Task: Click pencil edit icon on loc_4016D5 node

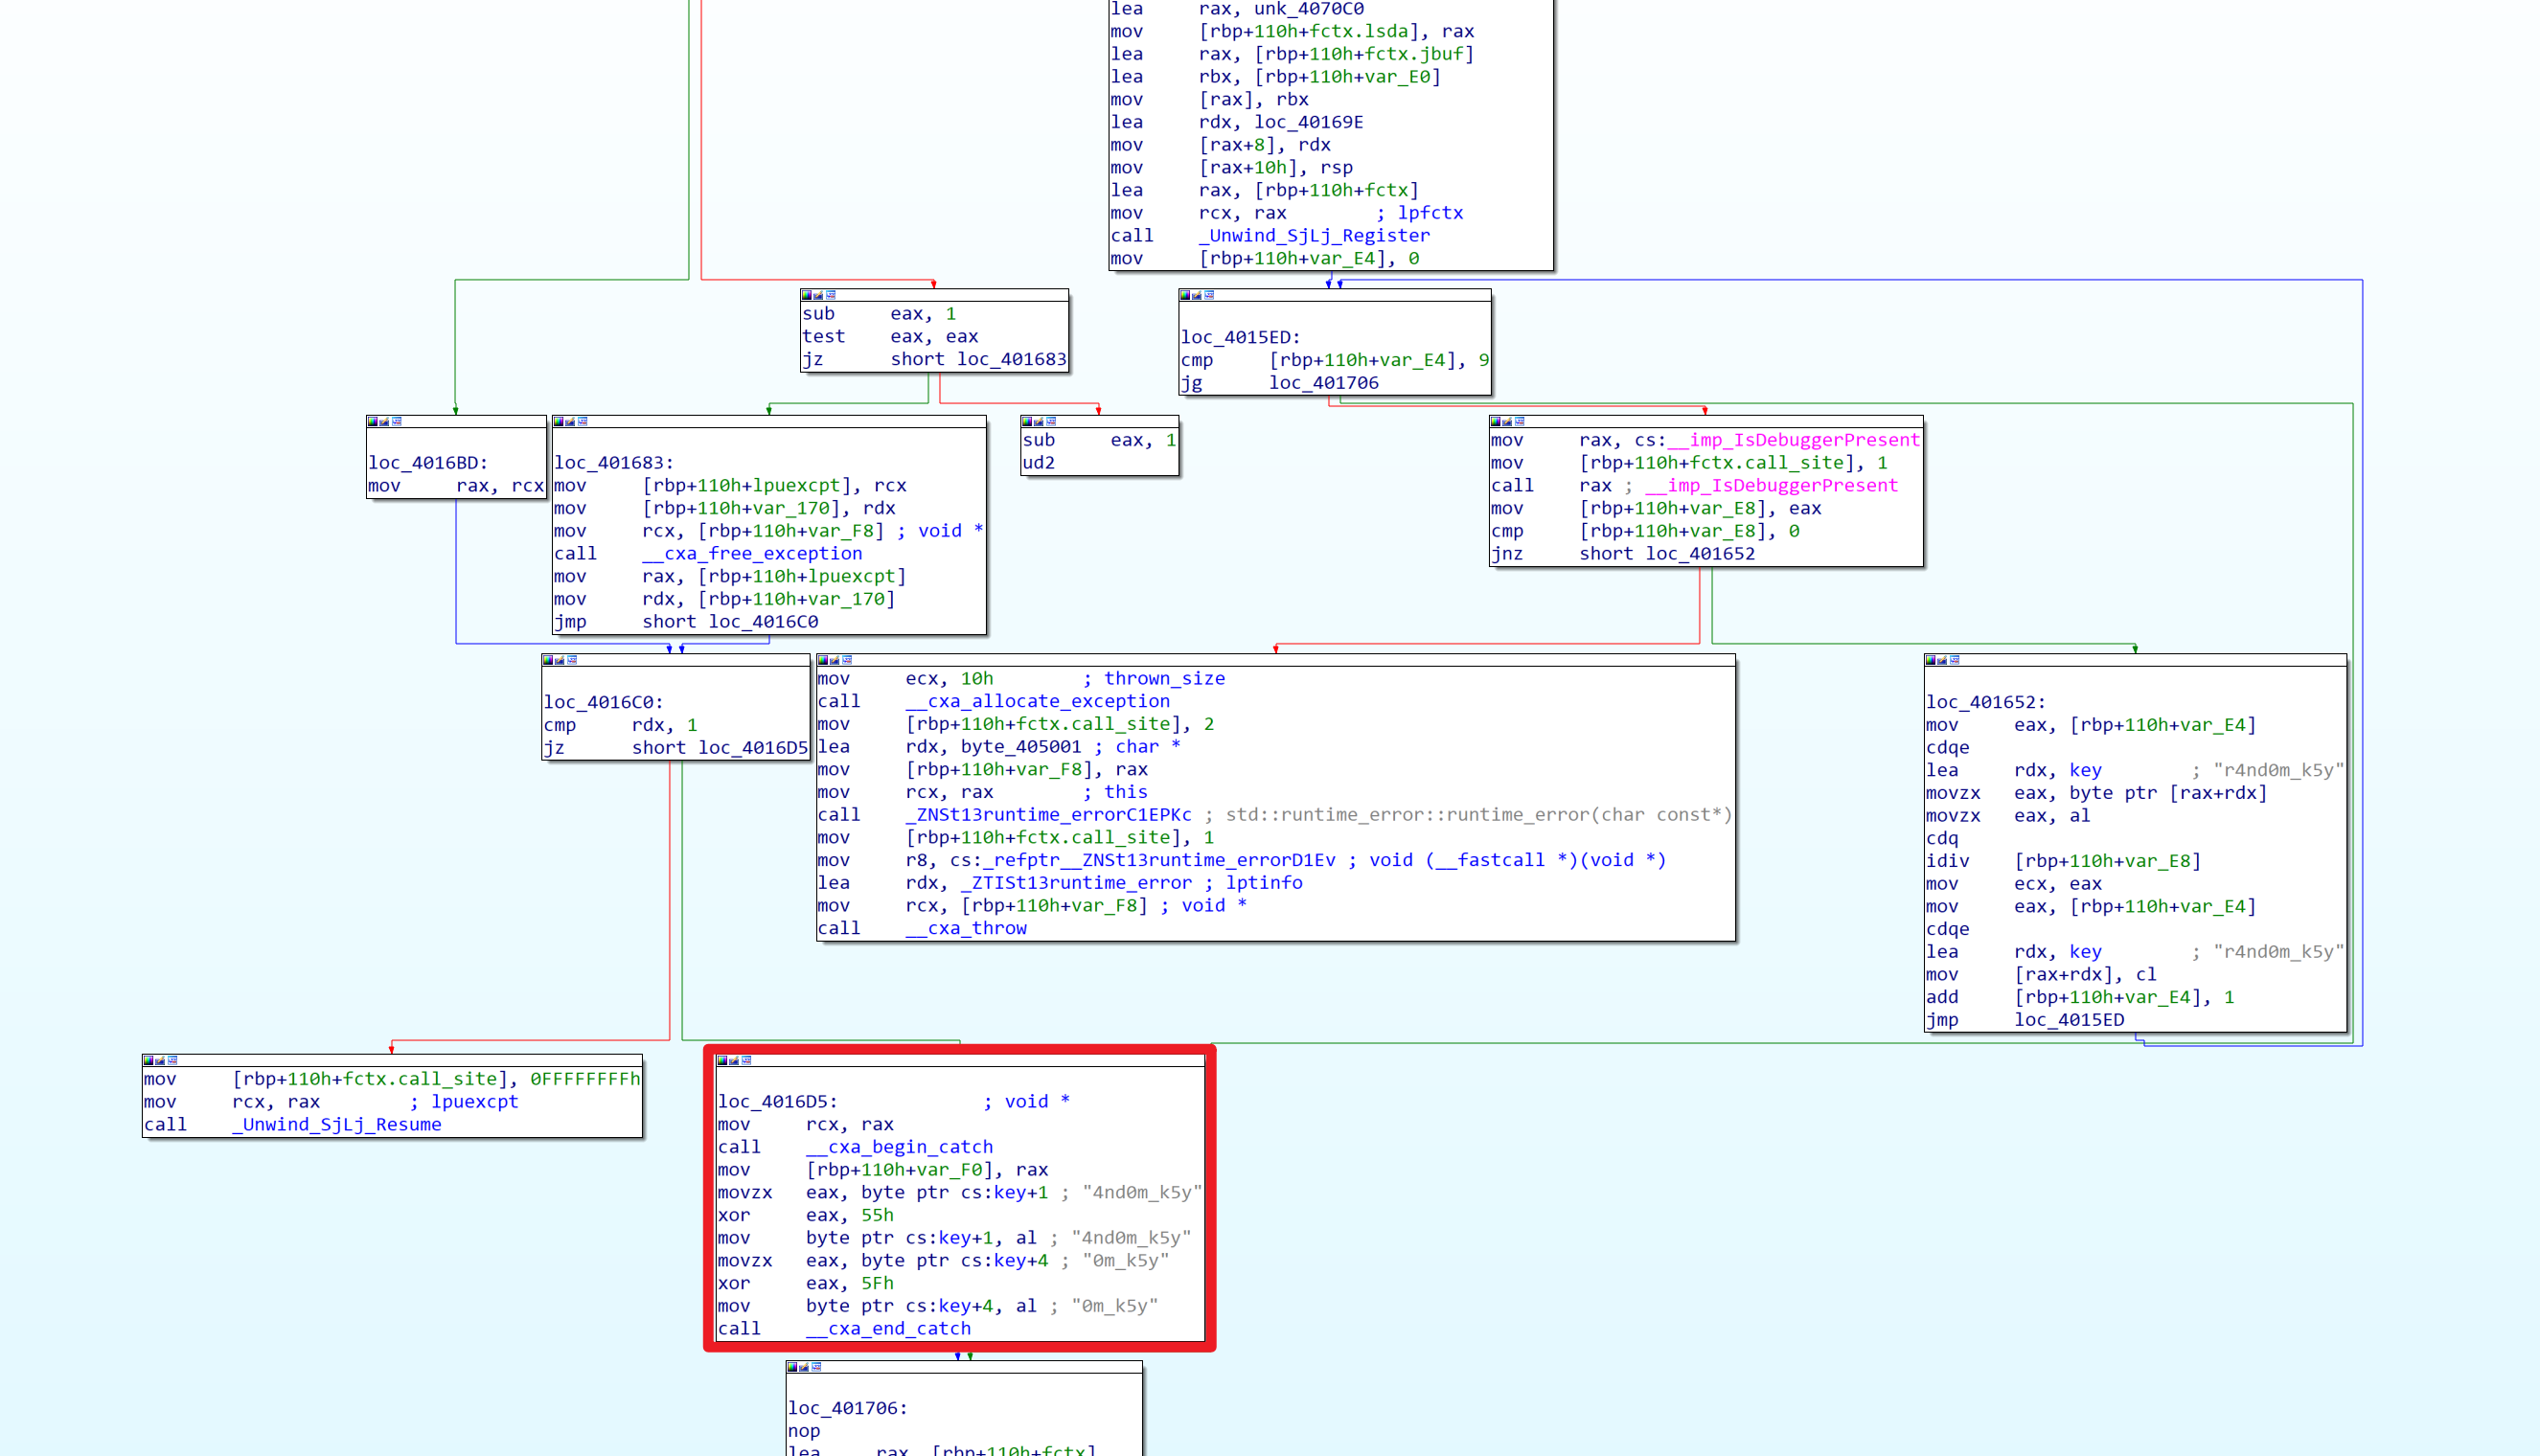Action: click(734, 1060)
